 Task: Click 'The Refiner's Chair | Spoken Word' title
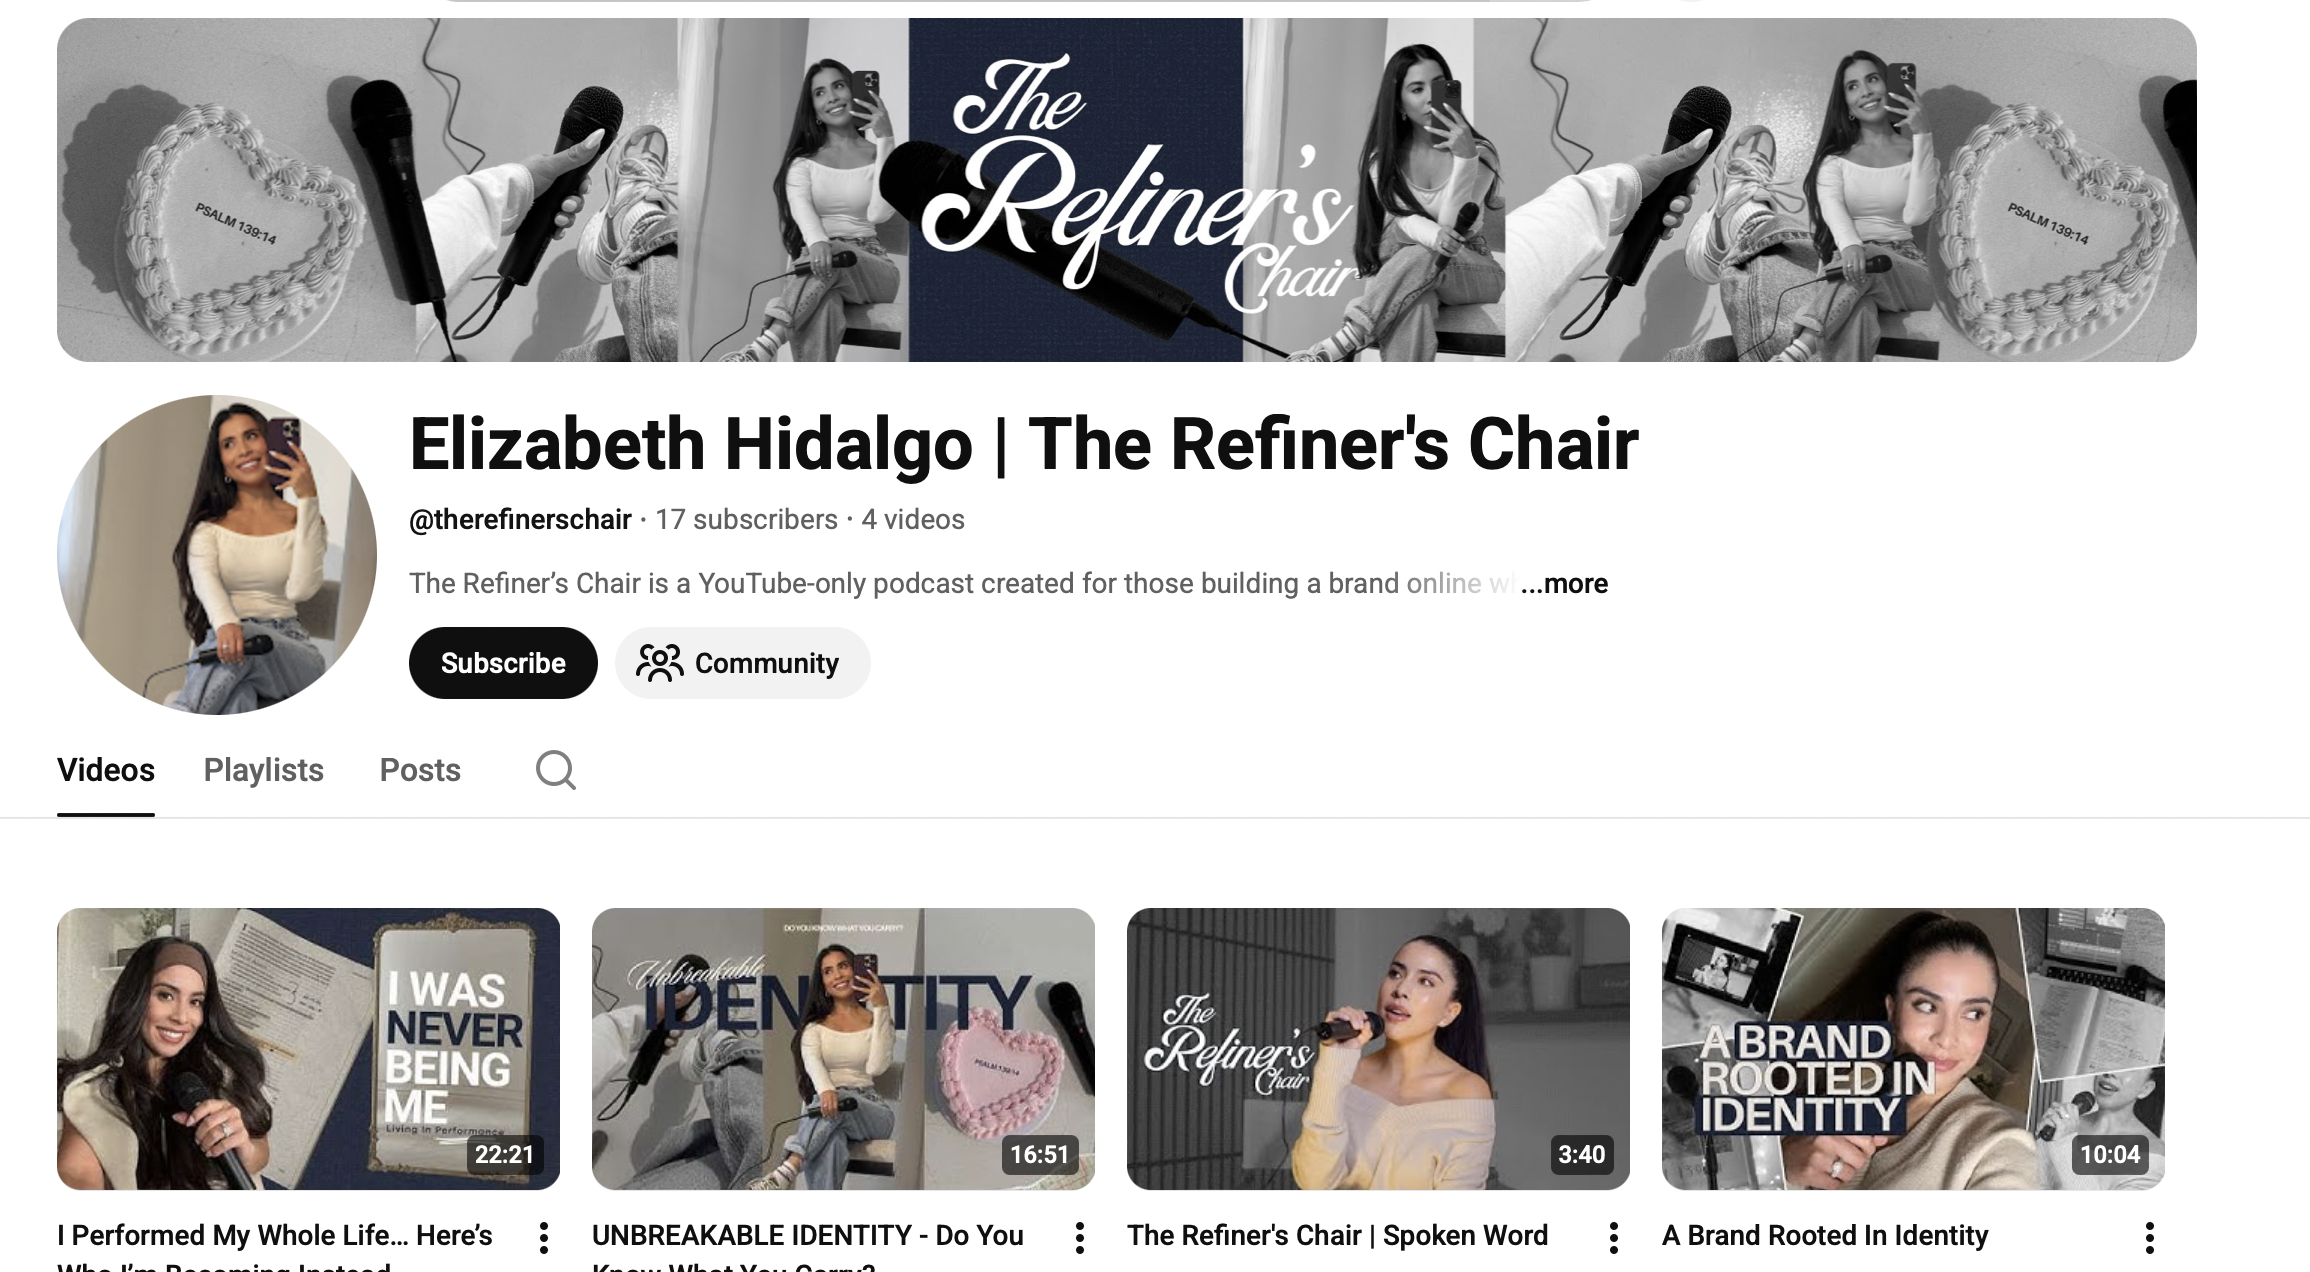[1337, 1236]
